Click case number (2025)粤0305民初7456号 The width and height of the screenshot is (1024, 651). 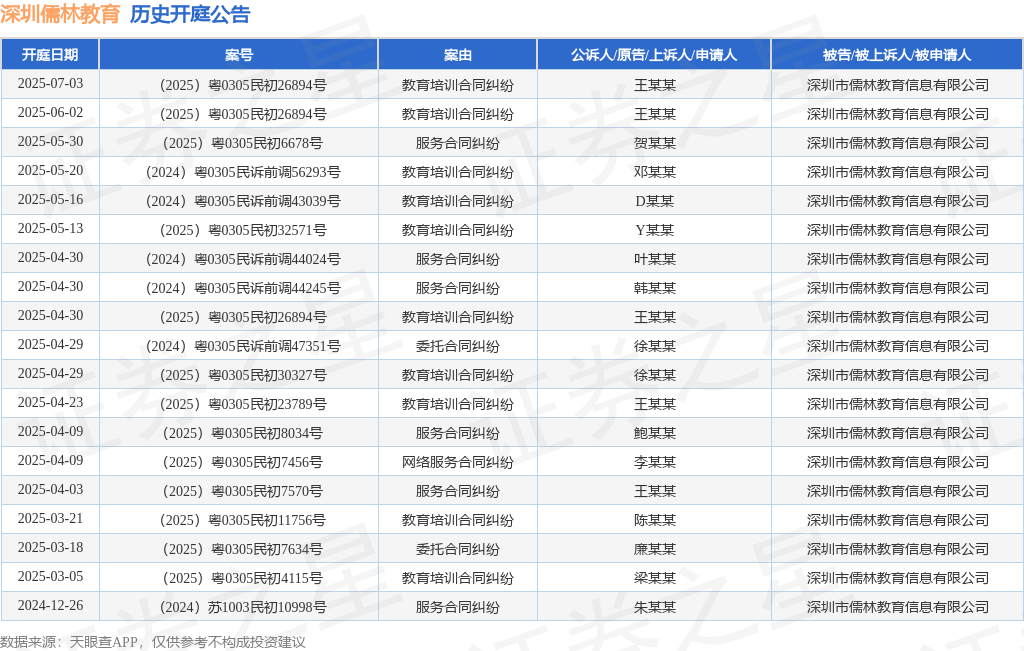(x=243, y=462)
